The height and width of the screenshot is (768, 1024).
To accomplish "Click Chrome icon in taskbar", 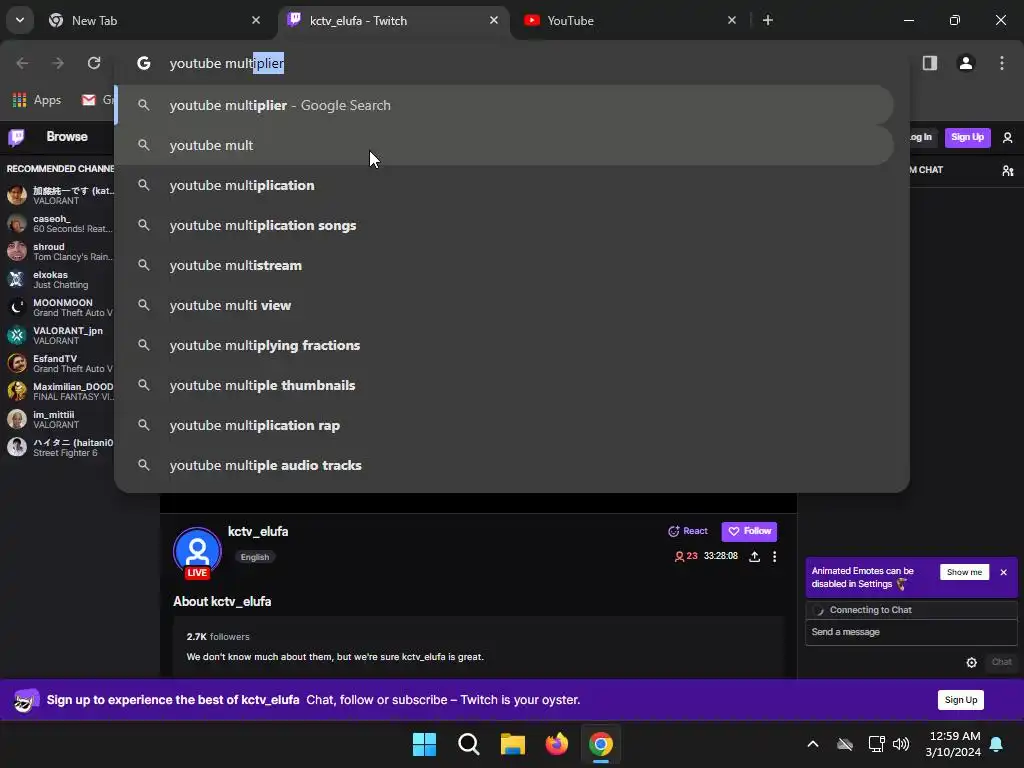I will [x=601, y=744].
